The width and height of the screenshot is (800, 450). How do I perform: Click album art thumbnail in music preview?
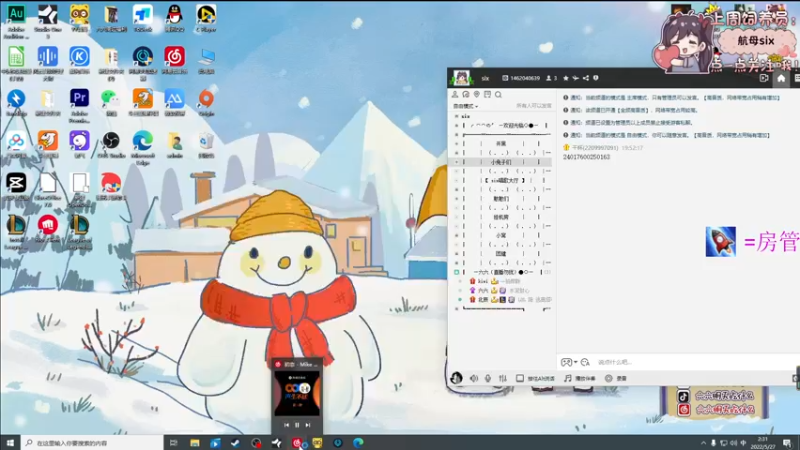click(x=297, y=393)
